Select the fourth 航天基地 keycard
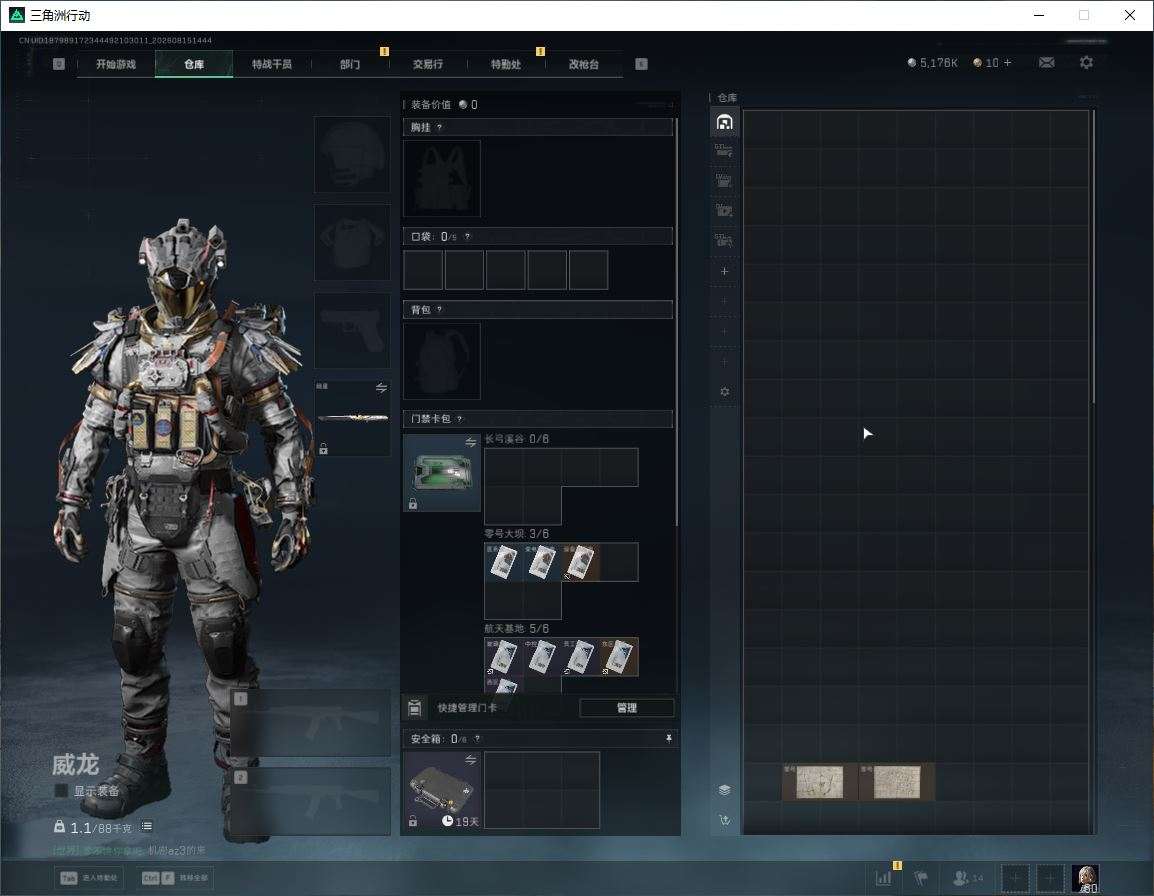Screen dimensions: 1154x896 point(619,657)
